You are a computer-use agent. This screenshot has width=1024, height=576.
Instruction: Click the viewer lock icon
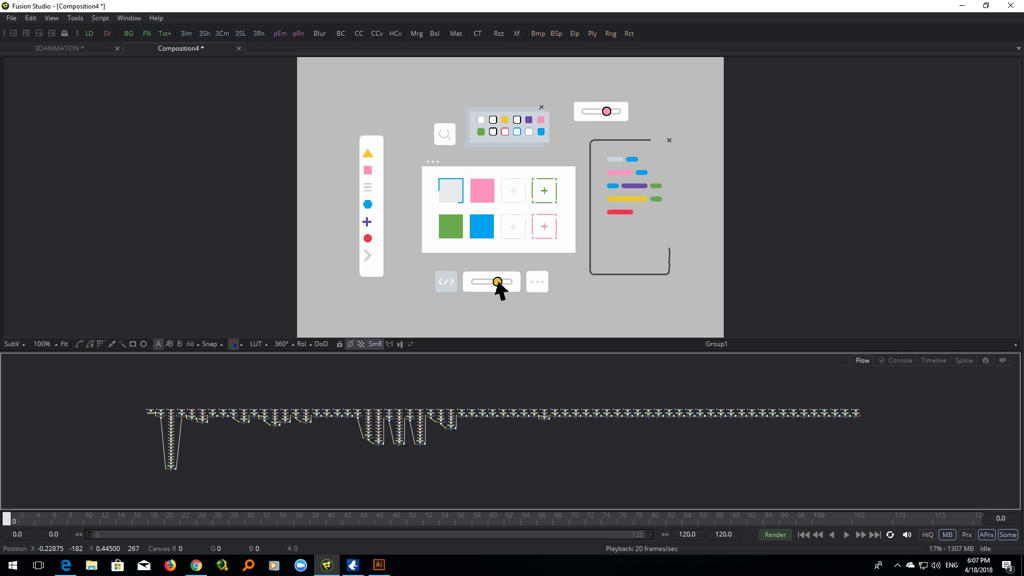coord(339,344)
